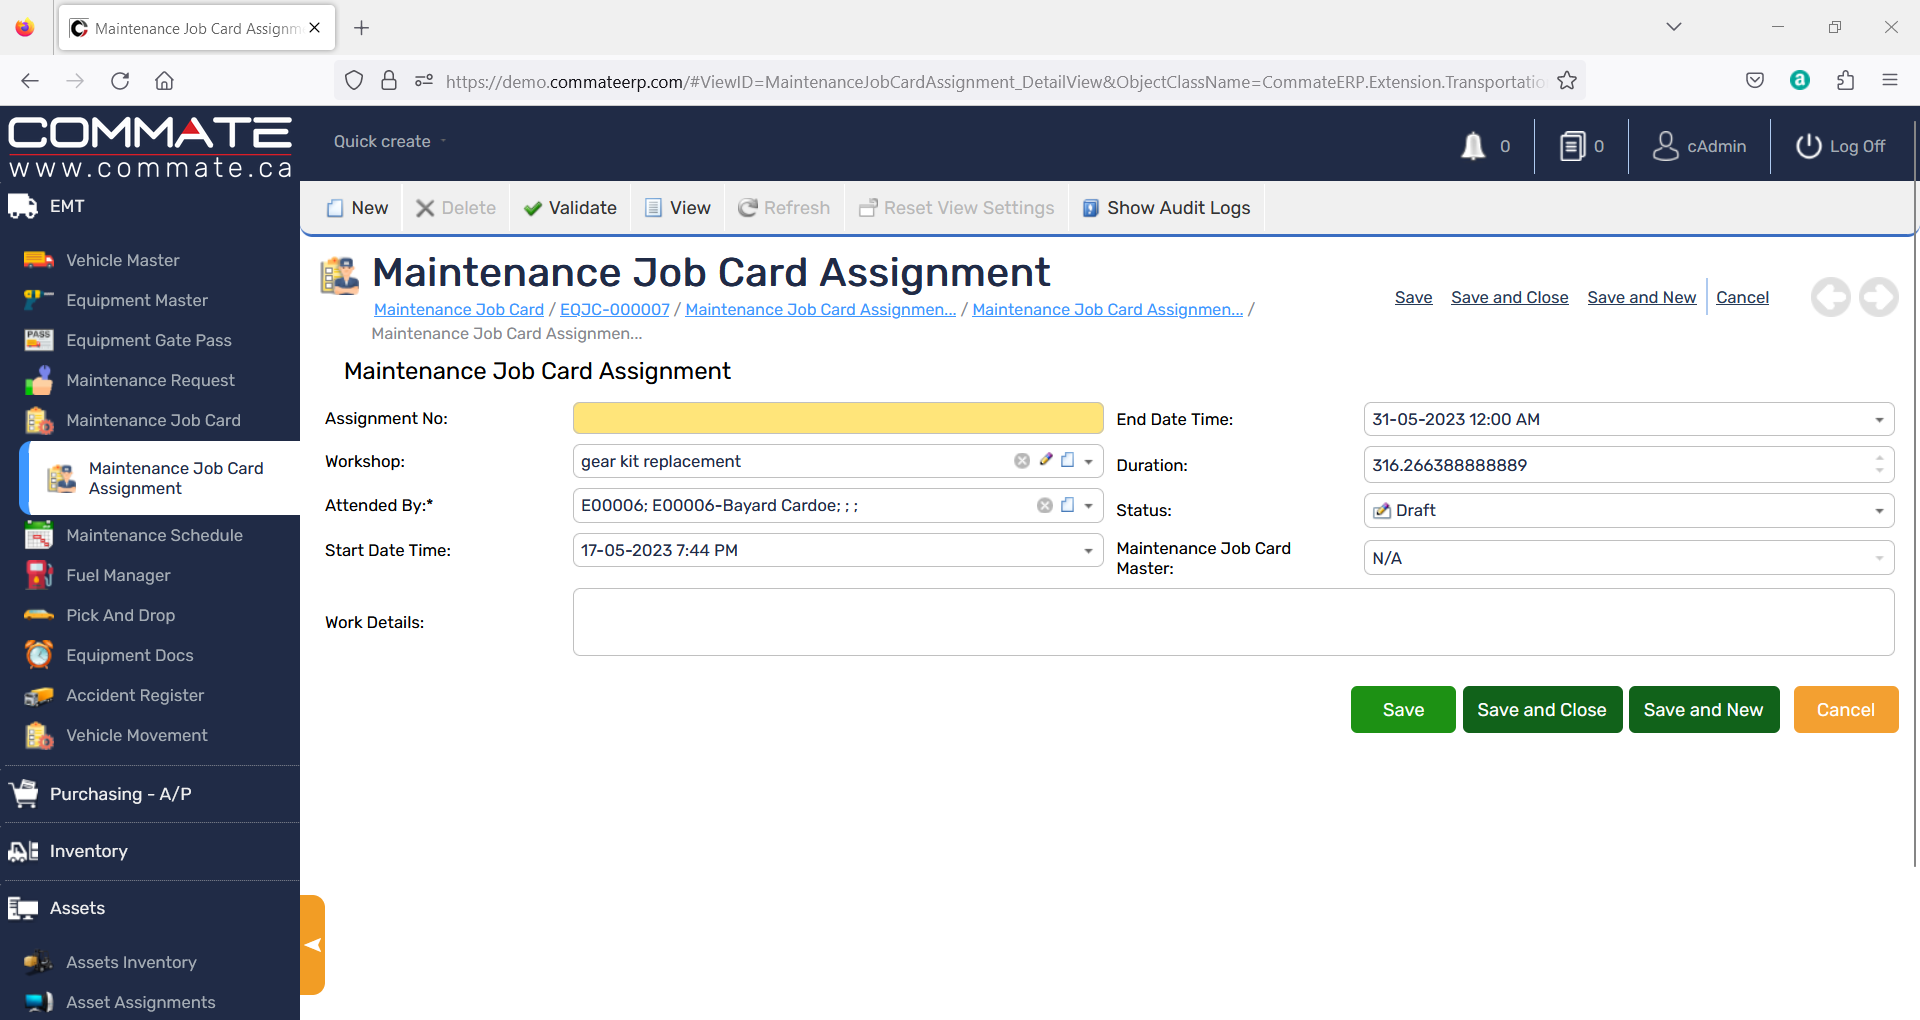The image size is (1920, 1020).
Task: Expand the Inventory module
Action: [x=88, y=851]
